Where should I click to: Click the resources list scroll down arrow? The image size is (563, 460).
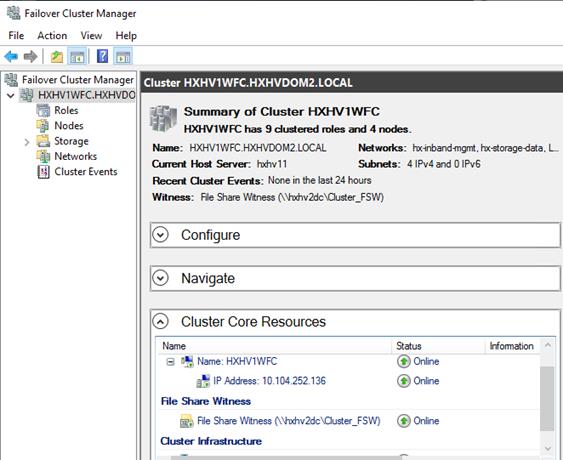click(x=548, y=448)
